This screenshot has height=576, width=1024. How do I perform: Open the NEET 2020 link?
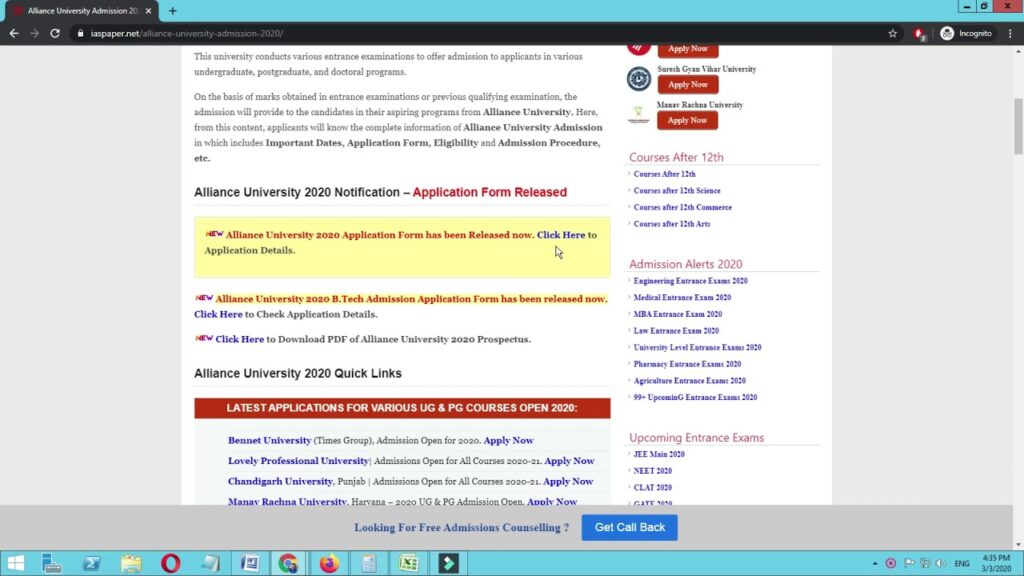point(652,470)
